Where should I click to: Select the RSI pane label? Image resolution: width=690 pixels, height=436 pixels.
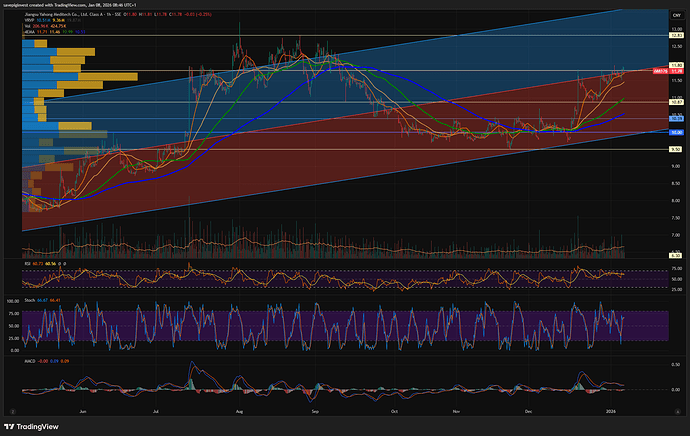tap(27, 265)
